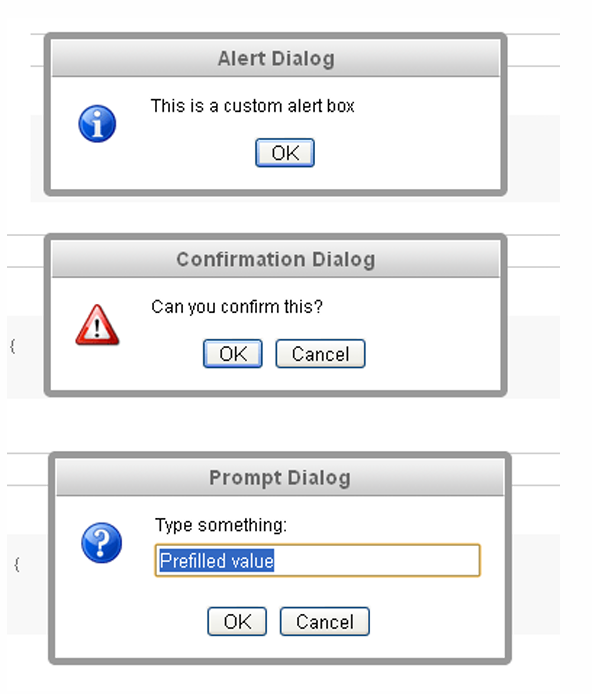Click the red warning triangle icon
The width and height of the screenshot is (592, 694).
pyautogui.click(x=97, y=325)
